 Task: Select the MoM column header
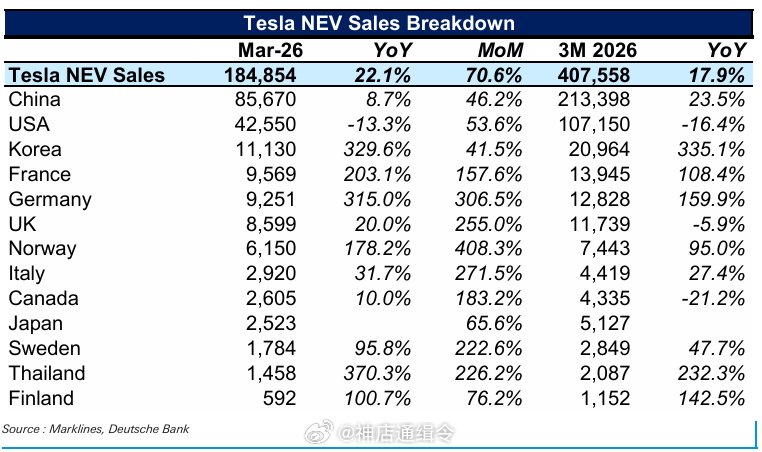[500, 50]
